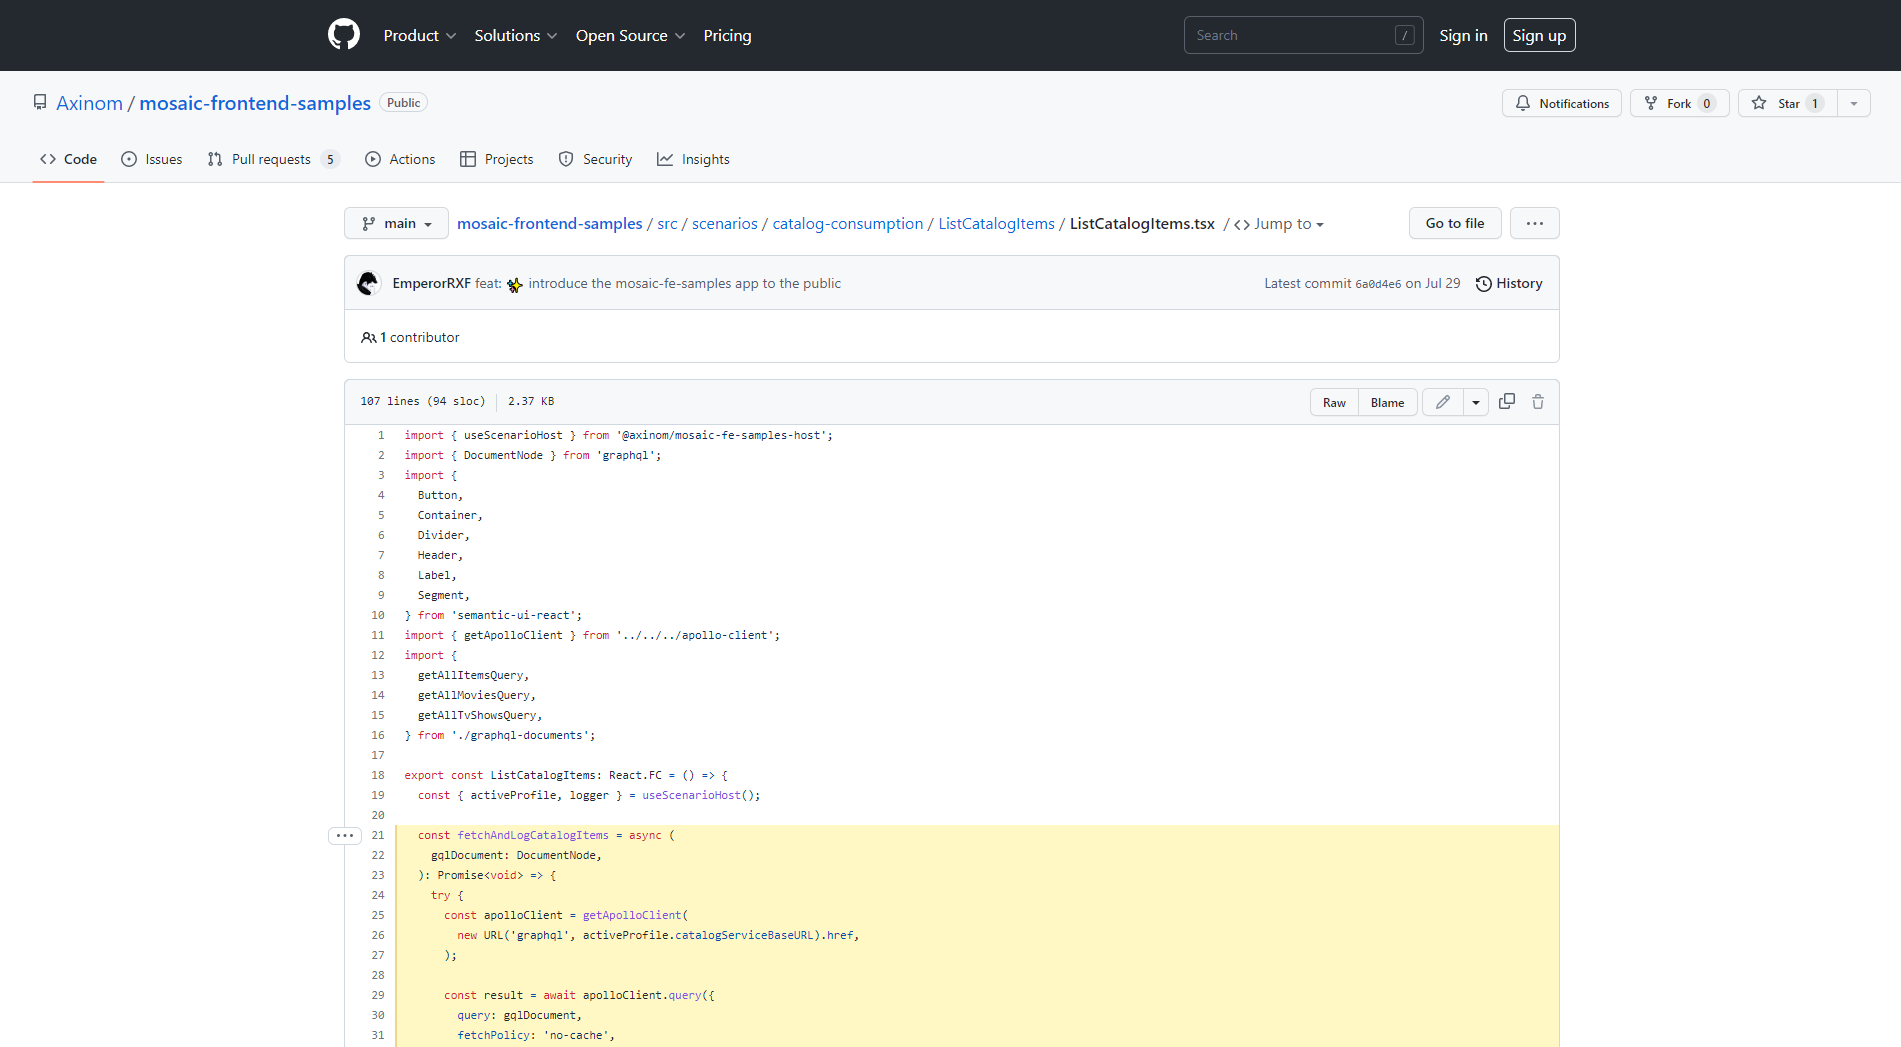Open the catalog-consumption breadcrumb link

847,223
